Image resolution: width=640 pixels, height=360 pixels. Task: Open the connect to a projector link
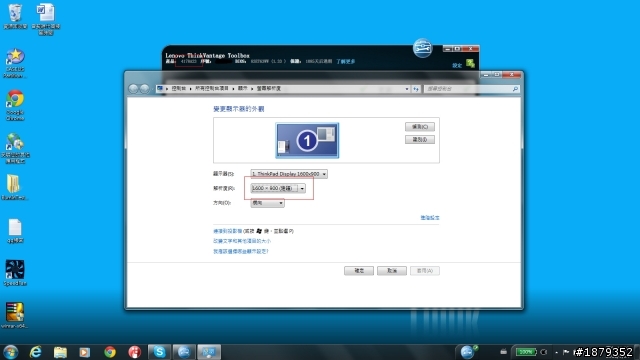(227, 231)
